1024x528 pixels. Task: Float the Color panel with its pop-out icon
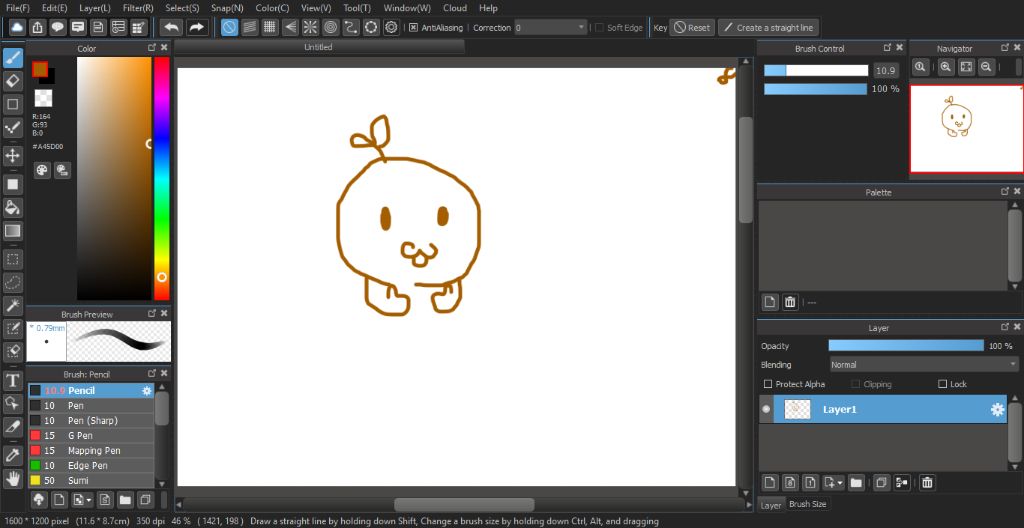pos(152,48)
